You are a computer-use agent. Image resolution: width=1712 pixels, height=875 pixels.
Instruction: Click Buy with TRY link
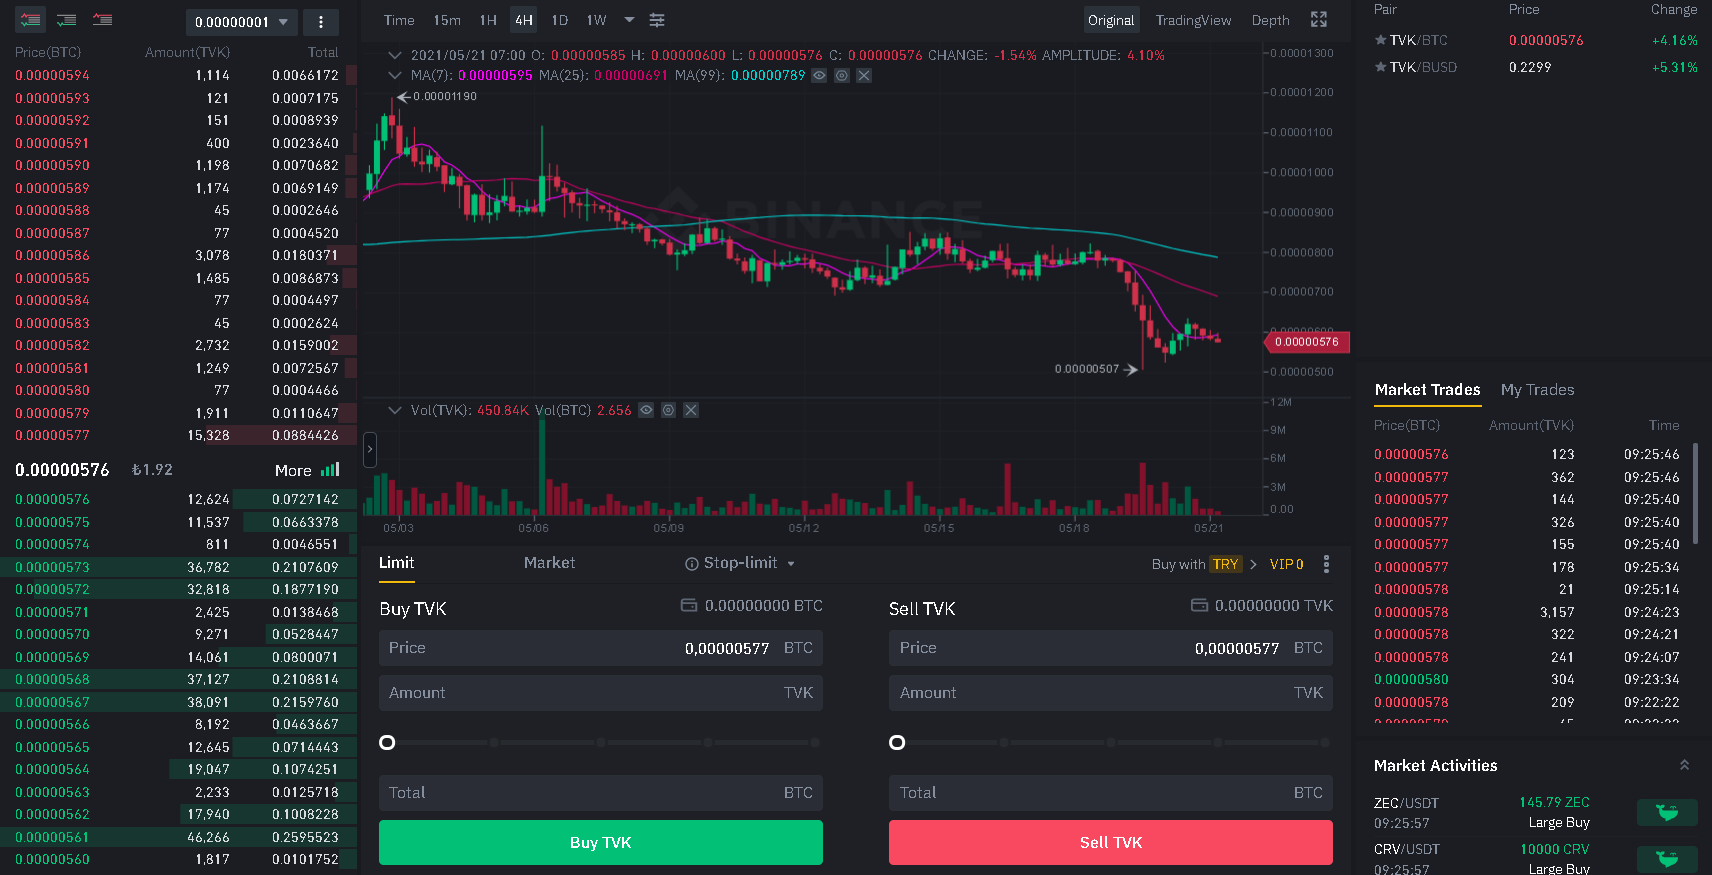(x=1204, y=564)
